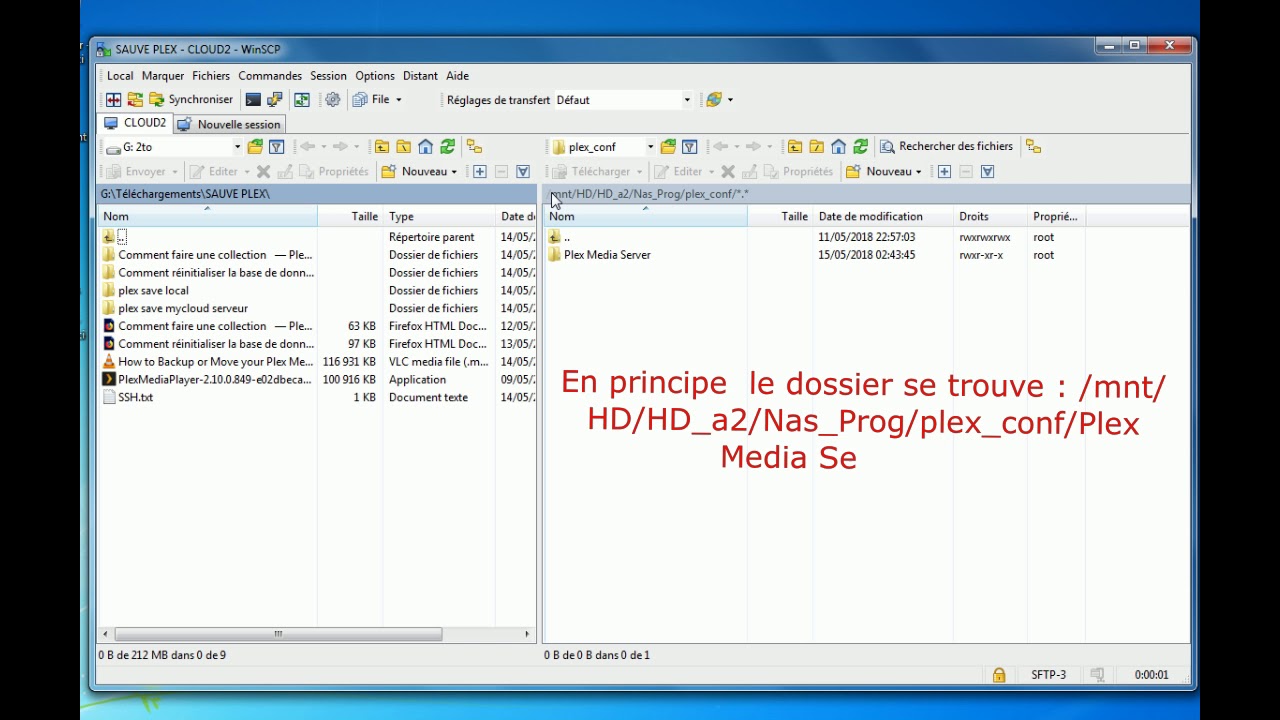
Task: Click the local select files plus icon
Action: (480, 172)
